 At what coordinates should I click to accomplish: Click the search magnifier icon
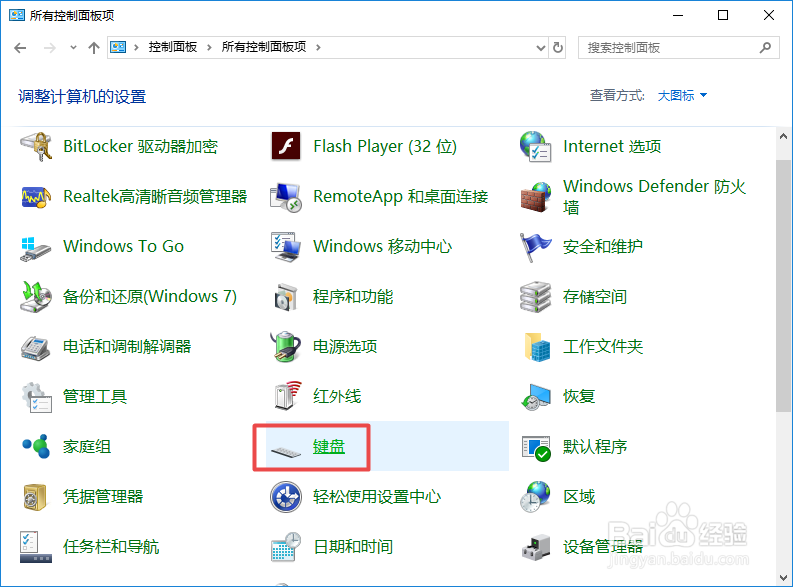tap(765, 48)
